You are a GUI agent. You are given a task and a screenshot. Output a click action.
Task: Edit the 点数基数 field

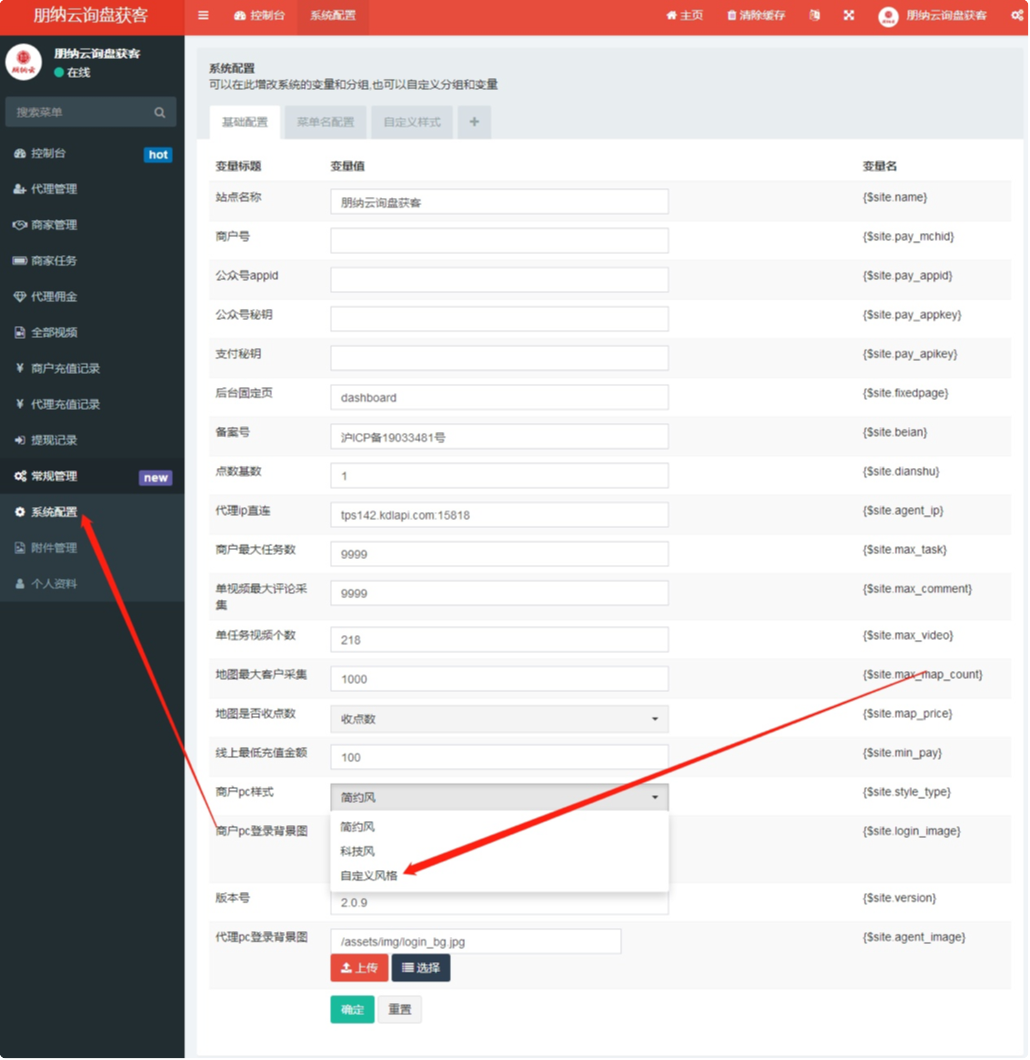point(499,476)
